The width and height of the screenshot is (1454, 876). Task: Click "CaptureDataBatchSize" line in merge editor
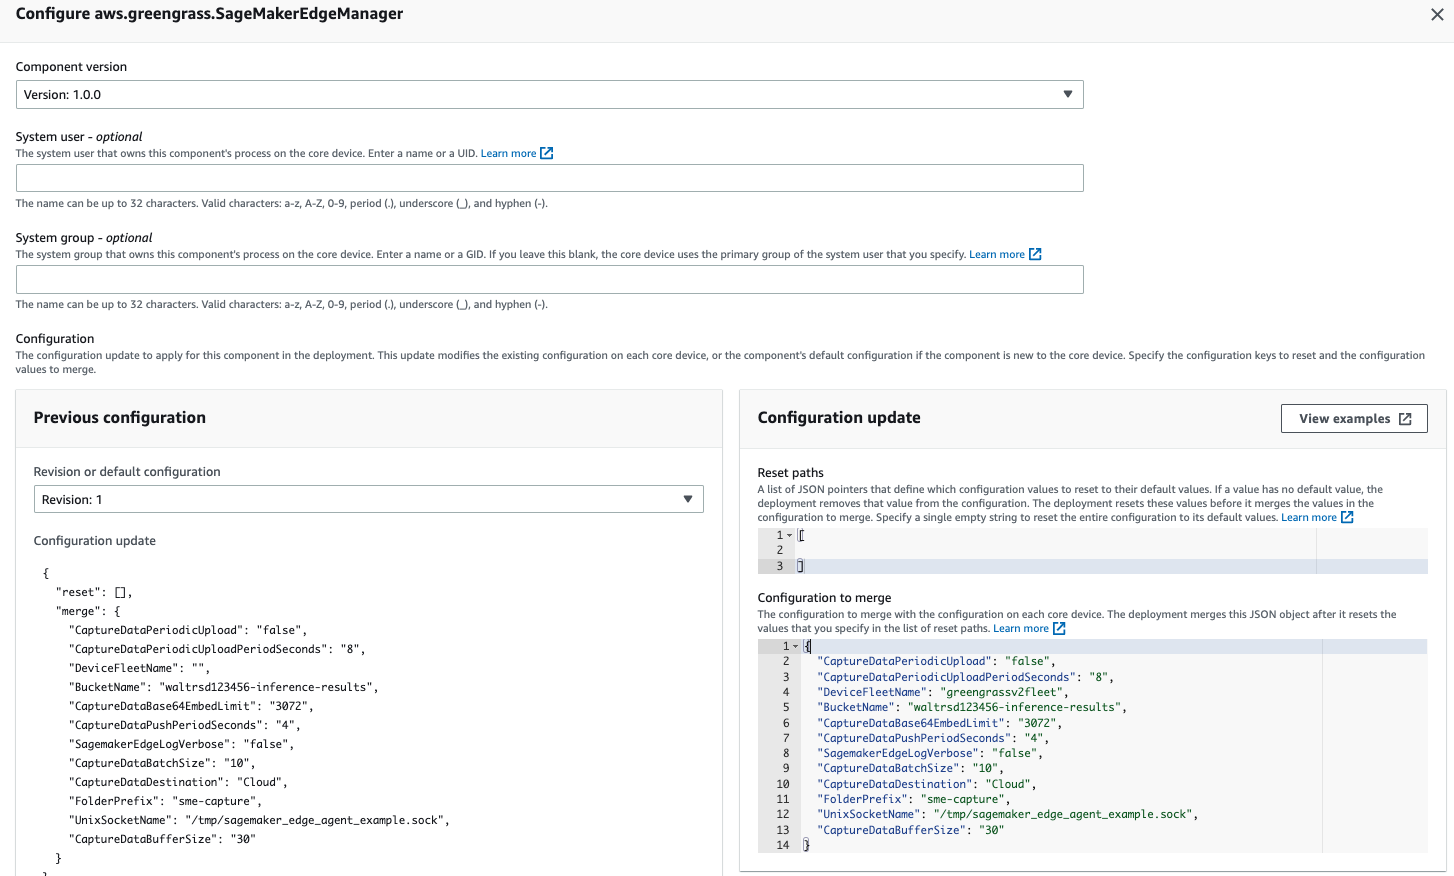pyautogui.click(x=910, y=768)
